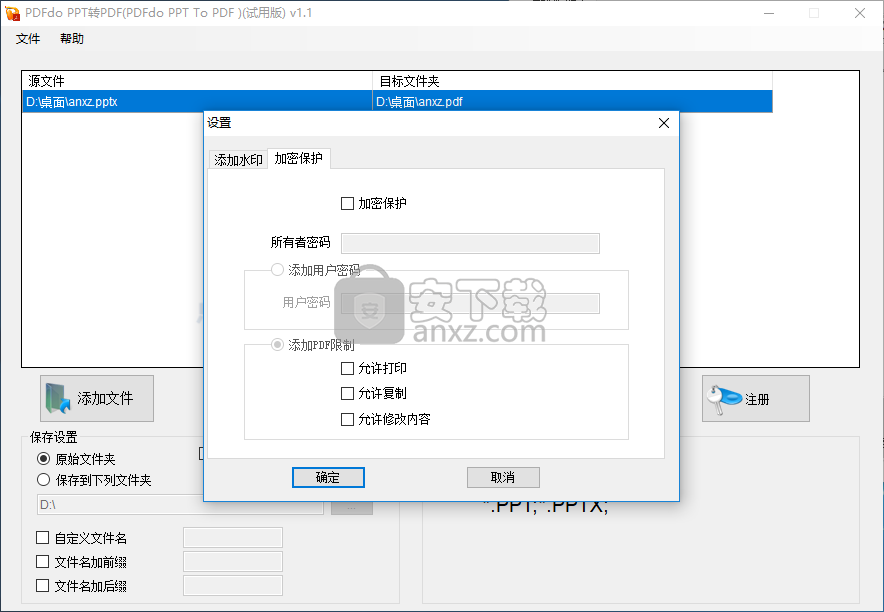Confirm settings with 确定 button
Viewport: 884px width, 612px height.
[x=328, y=477]
